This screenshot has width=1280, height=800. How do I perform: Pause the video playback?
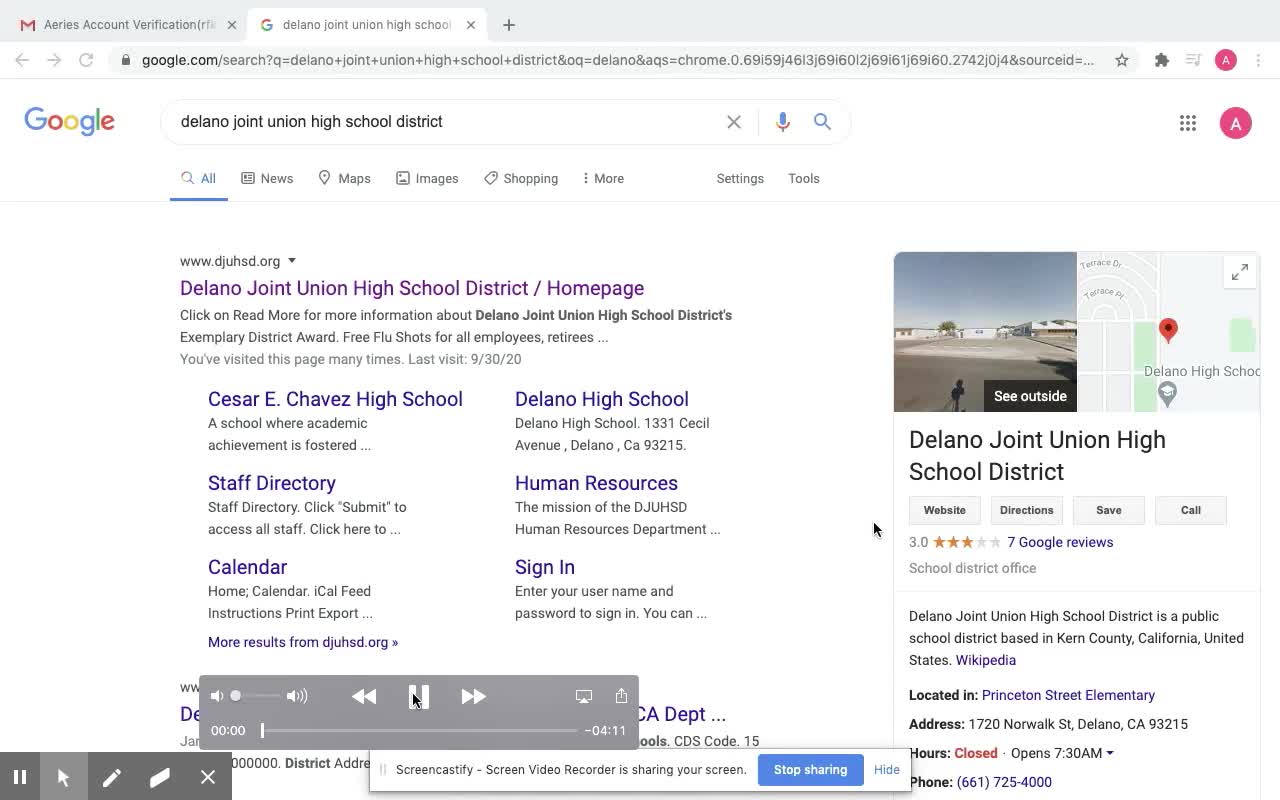tap(419, 696)
